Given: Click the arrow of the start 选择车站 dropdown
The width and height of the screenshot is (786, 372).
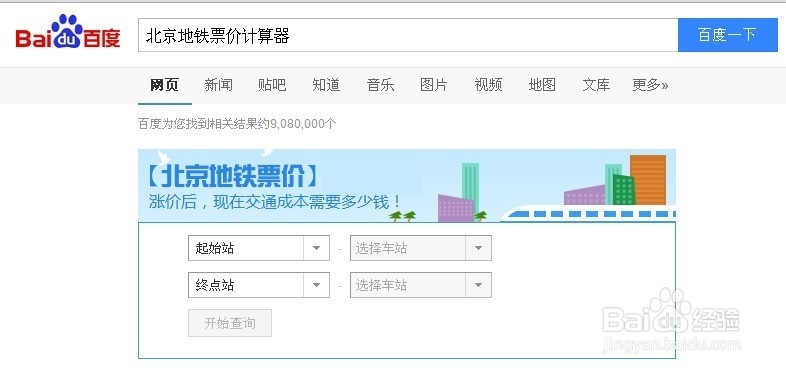Looking at the screenshot, I should (478, 248).
